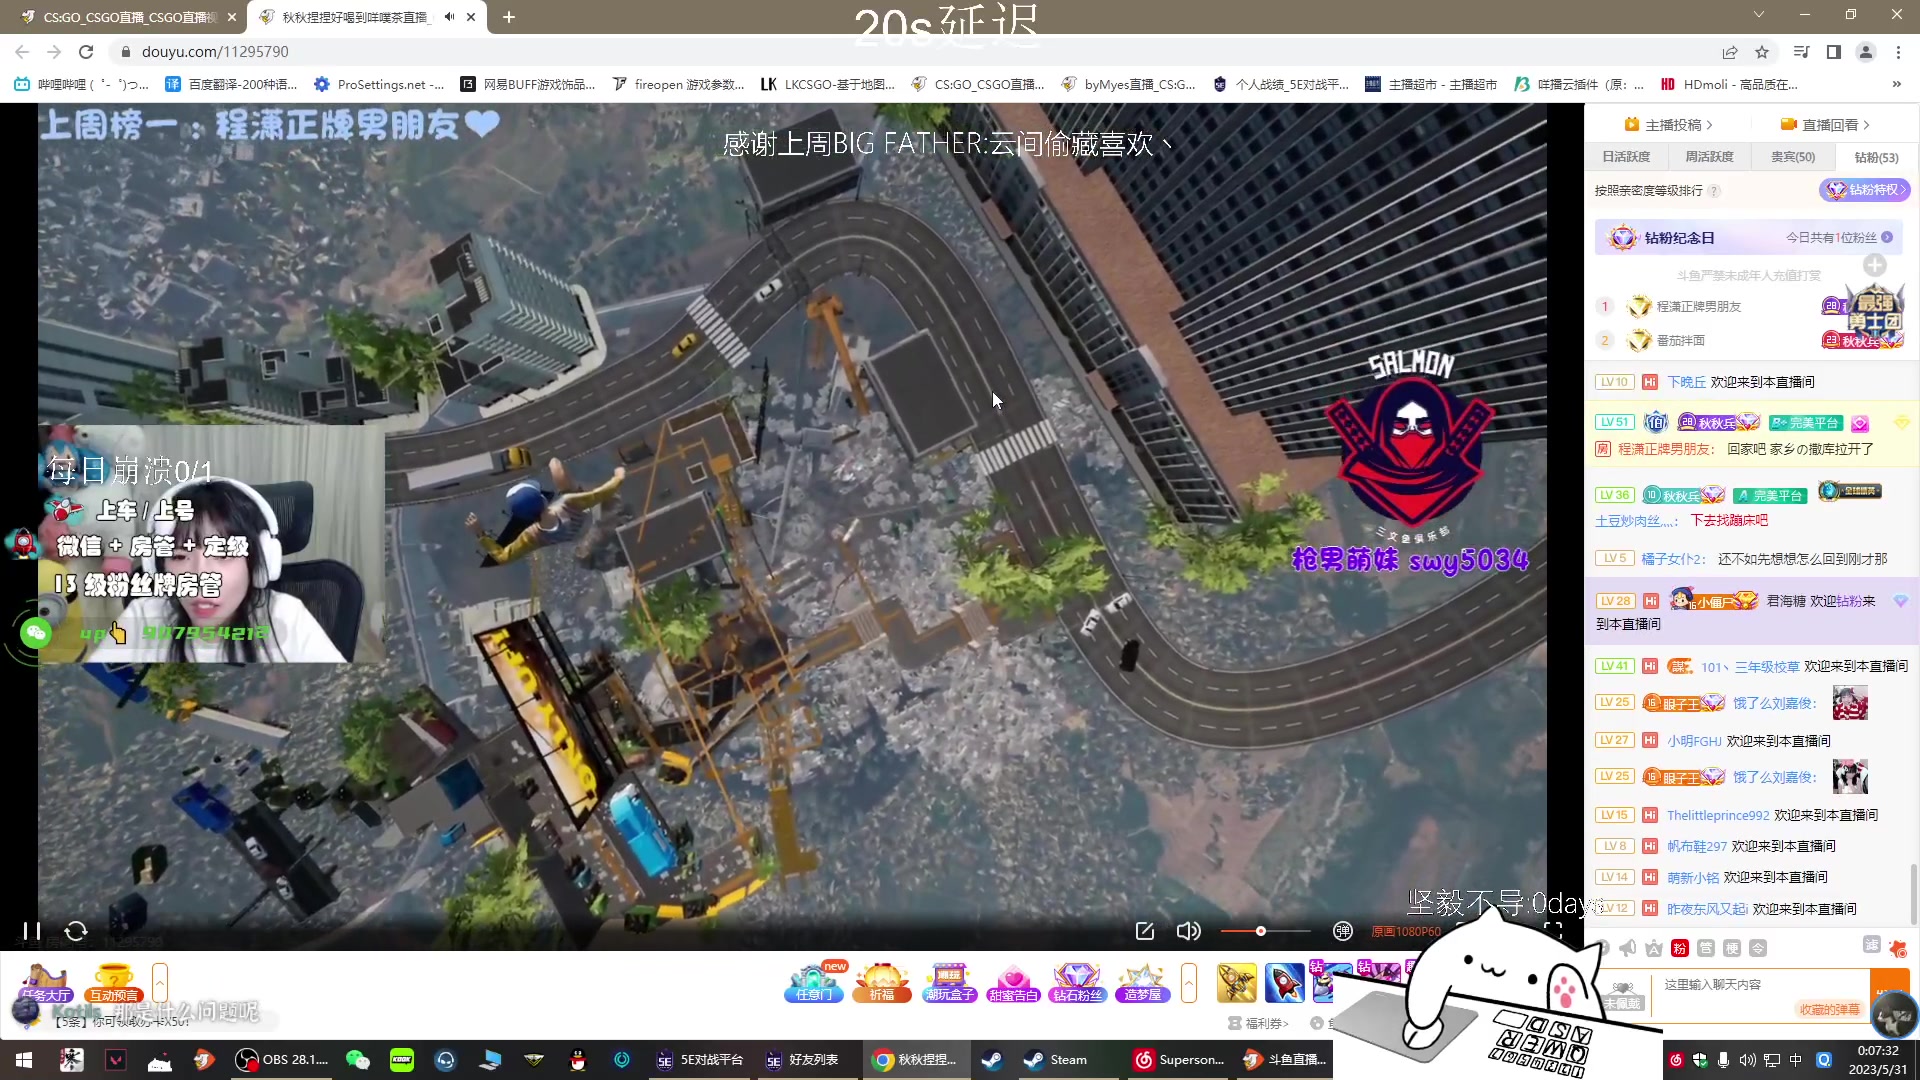The width and height of the screenshot is (1920, 1080).
Task: Click username Thelittleprince992 in chat
Action: (x=1718, y=816)
